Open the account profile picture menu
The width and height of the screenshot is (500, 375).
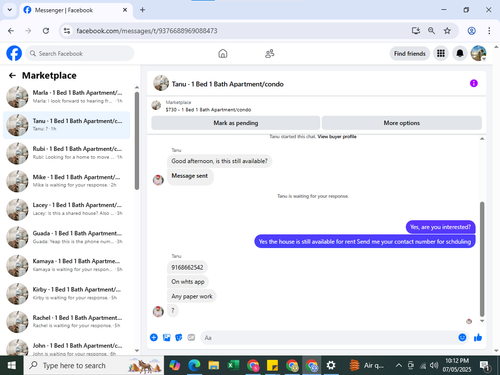point(478,53)
